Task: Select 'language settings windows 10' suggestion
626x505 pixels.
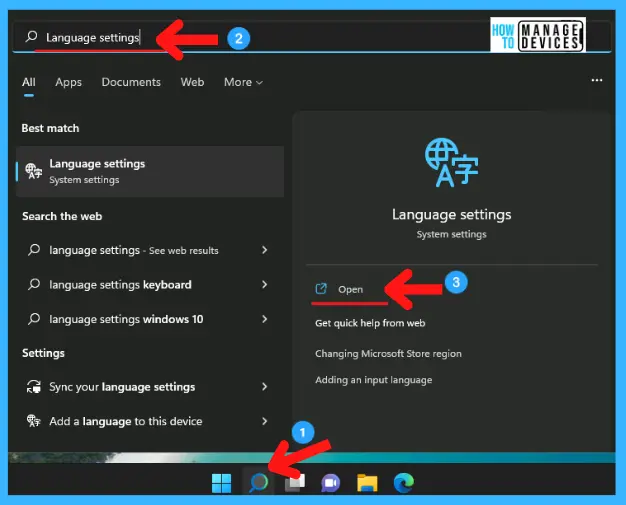Action: [148, 319]
